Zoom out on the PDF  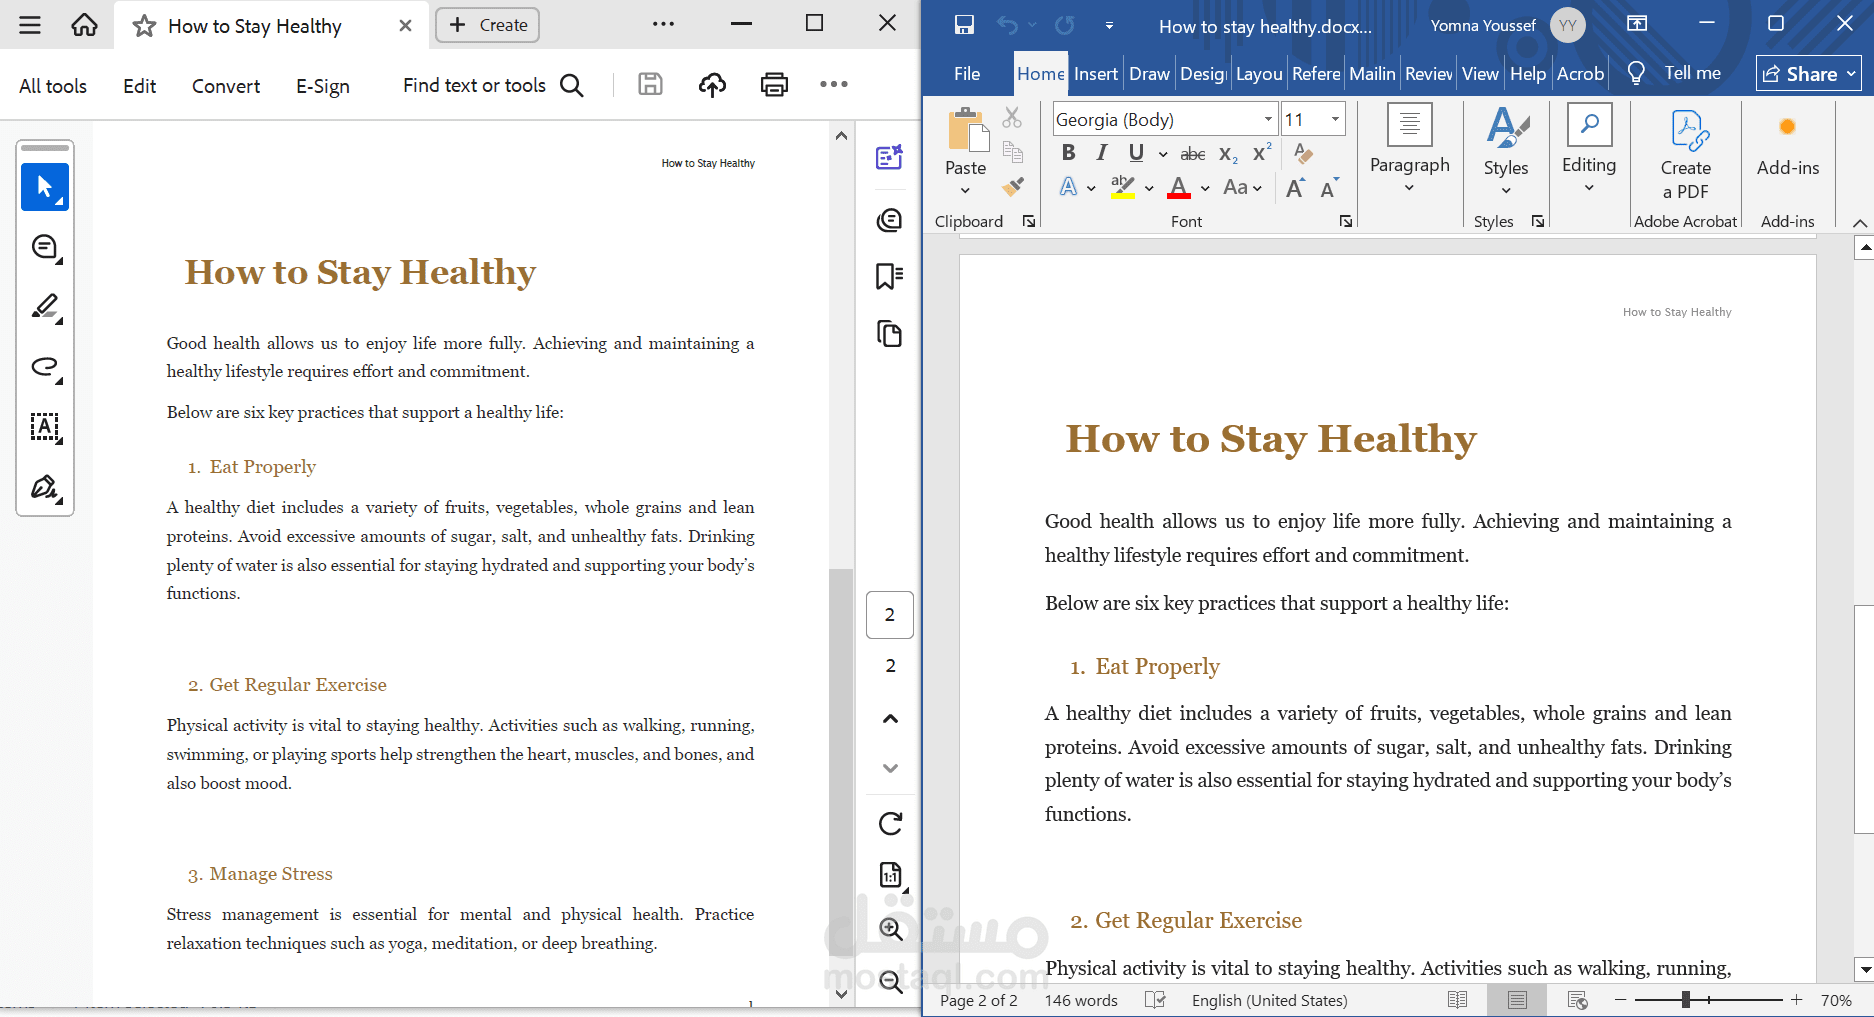[x=891, y=982]
